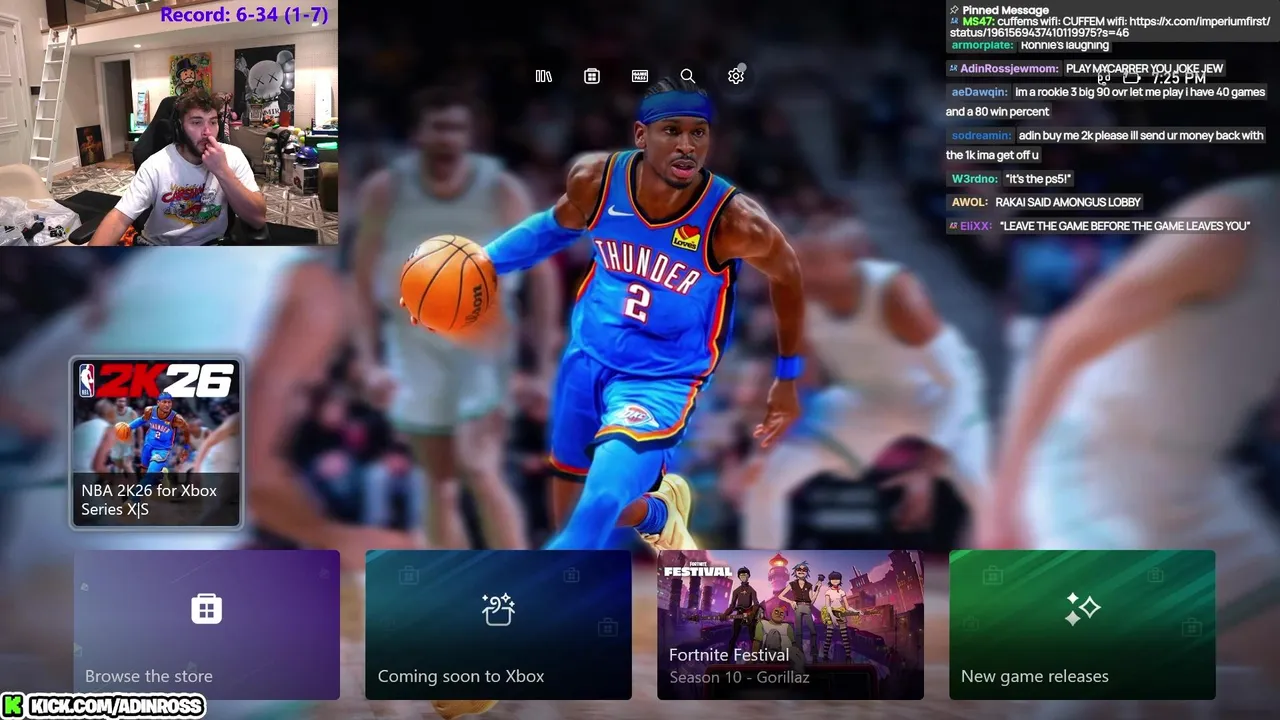Open Browse the store tile
This screenshot has width=1280, height=720.
[206, 625]
